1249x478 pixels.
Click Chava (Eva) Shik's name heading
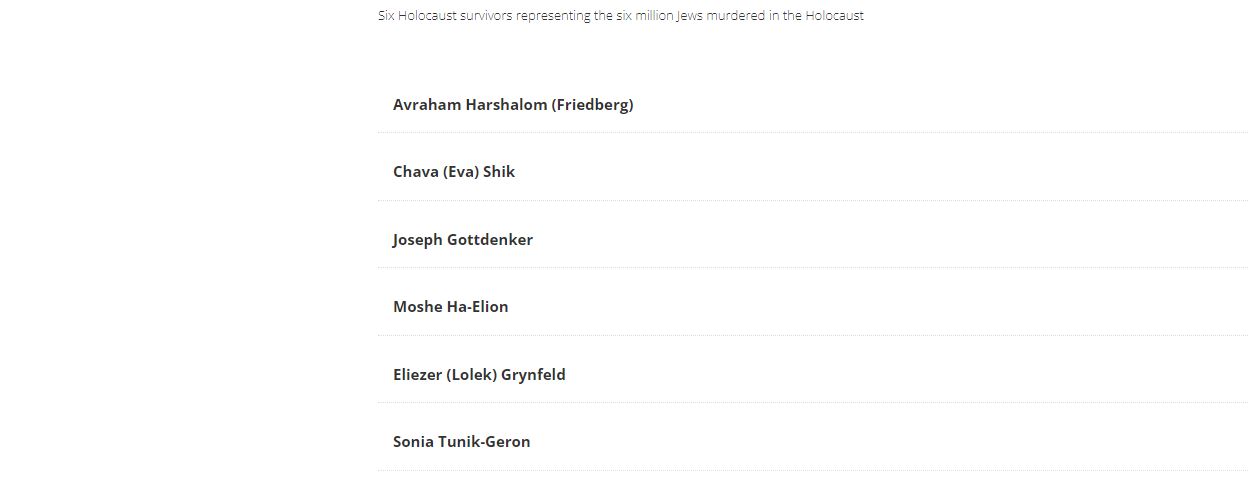pos(453,172)
